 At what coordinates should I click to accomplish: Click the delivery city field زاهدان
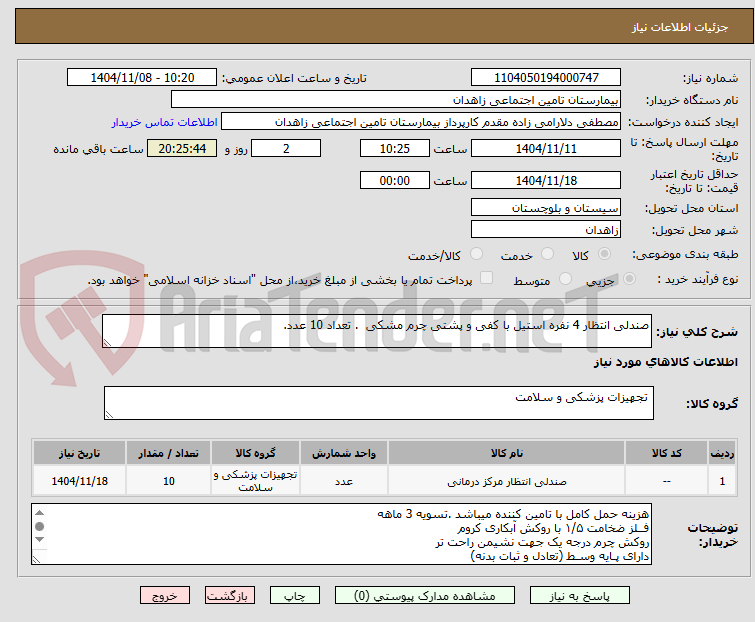click(546, 230)
